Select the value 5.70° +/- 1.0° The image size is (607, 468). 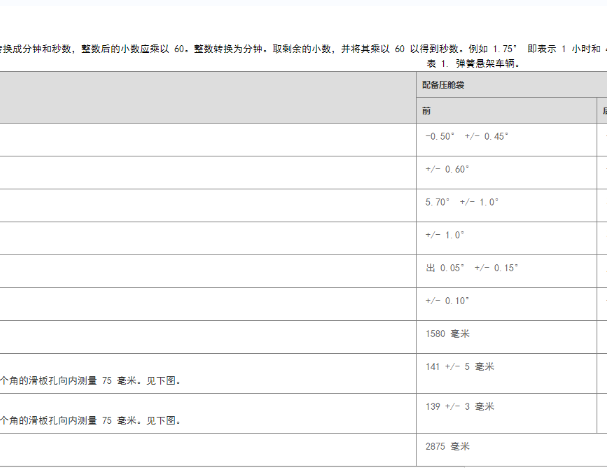point(462,202)
